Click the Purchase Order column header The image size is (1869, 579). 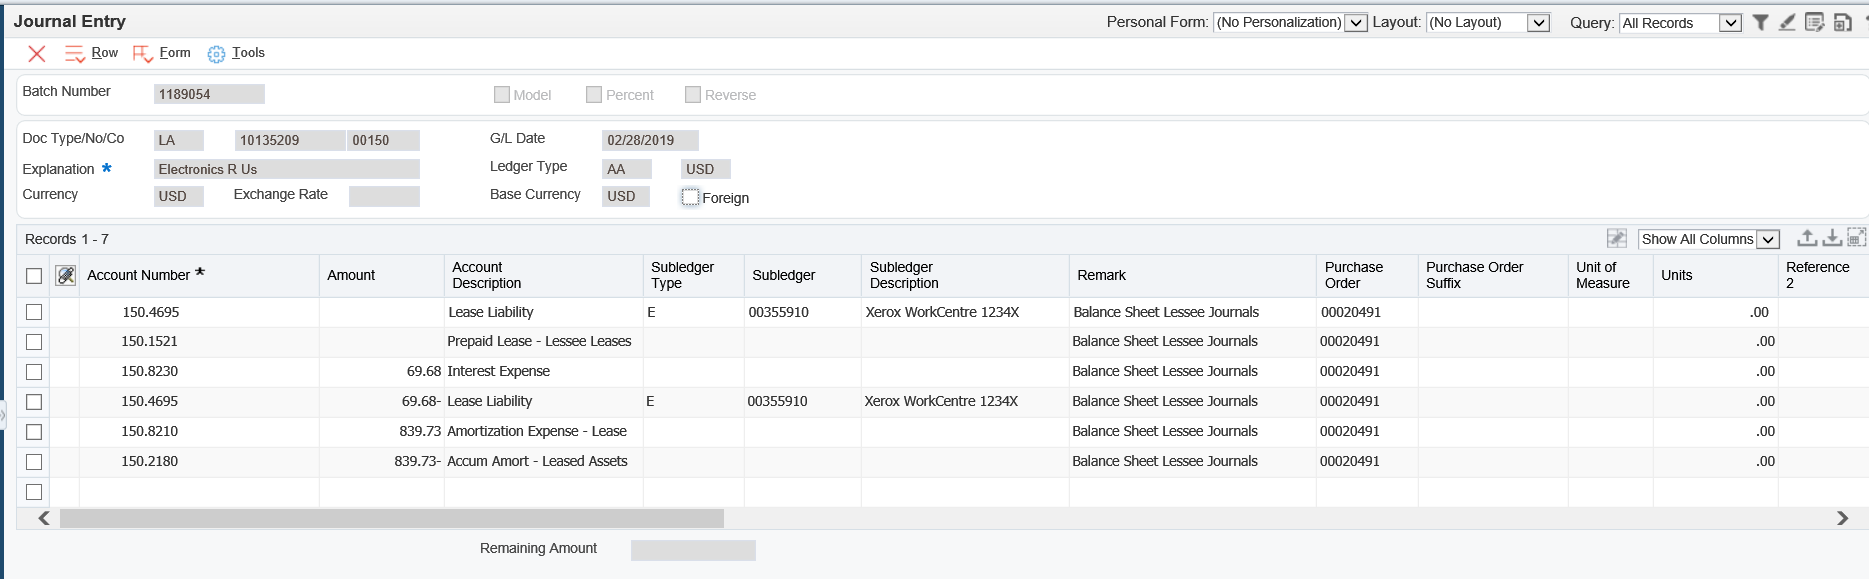(1367, 275)
